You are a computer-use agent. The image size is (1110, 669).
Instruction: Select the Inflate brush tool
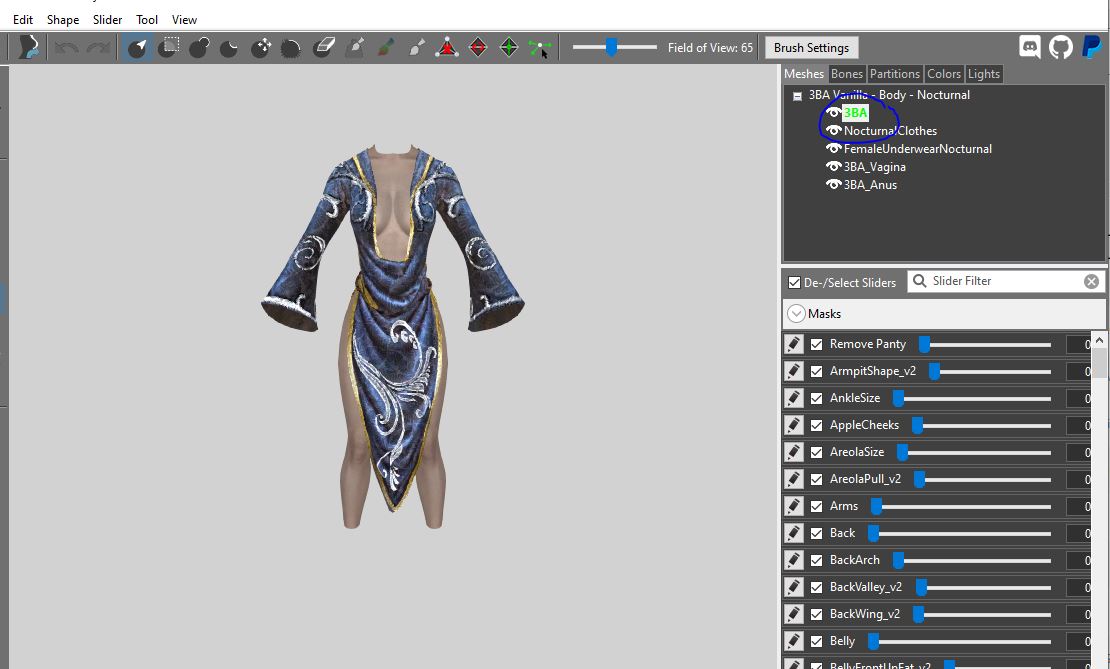[x=199, y=47]
